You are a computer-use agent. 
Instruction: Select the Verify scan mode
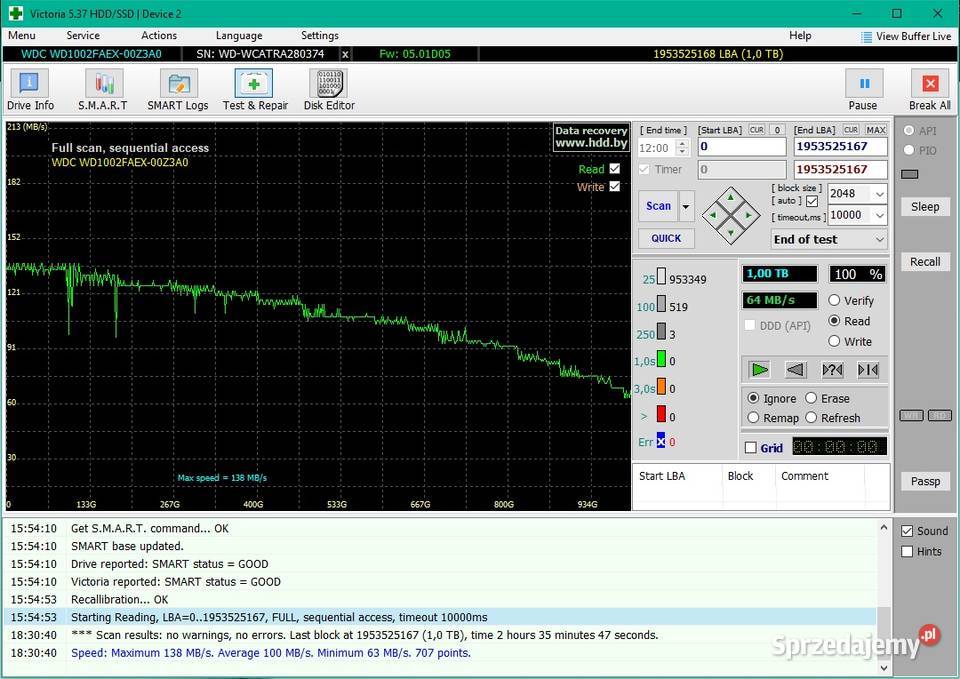834,300
